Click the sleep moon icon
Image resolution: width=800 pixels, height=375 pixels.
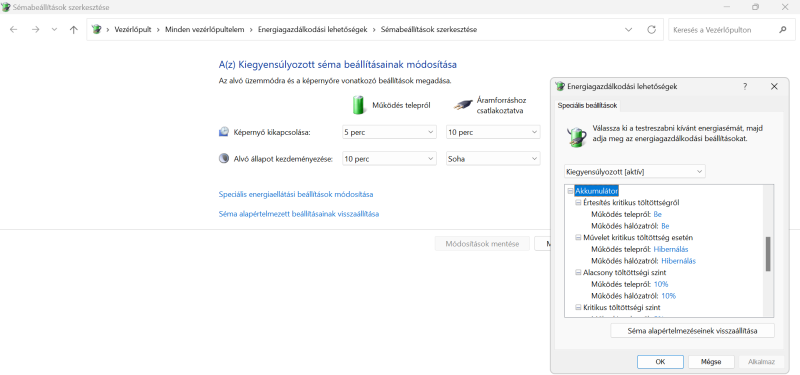tap(223, 159)
